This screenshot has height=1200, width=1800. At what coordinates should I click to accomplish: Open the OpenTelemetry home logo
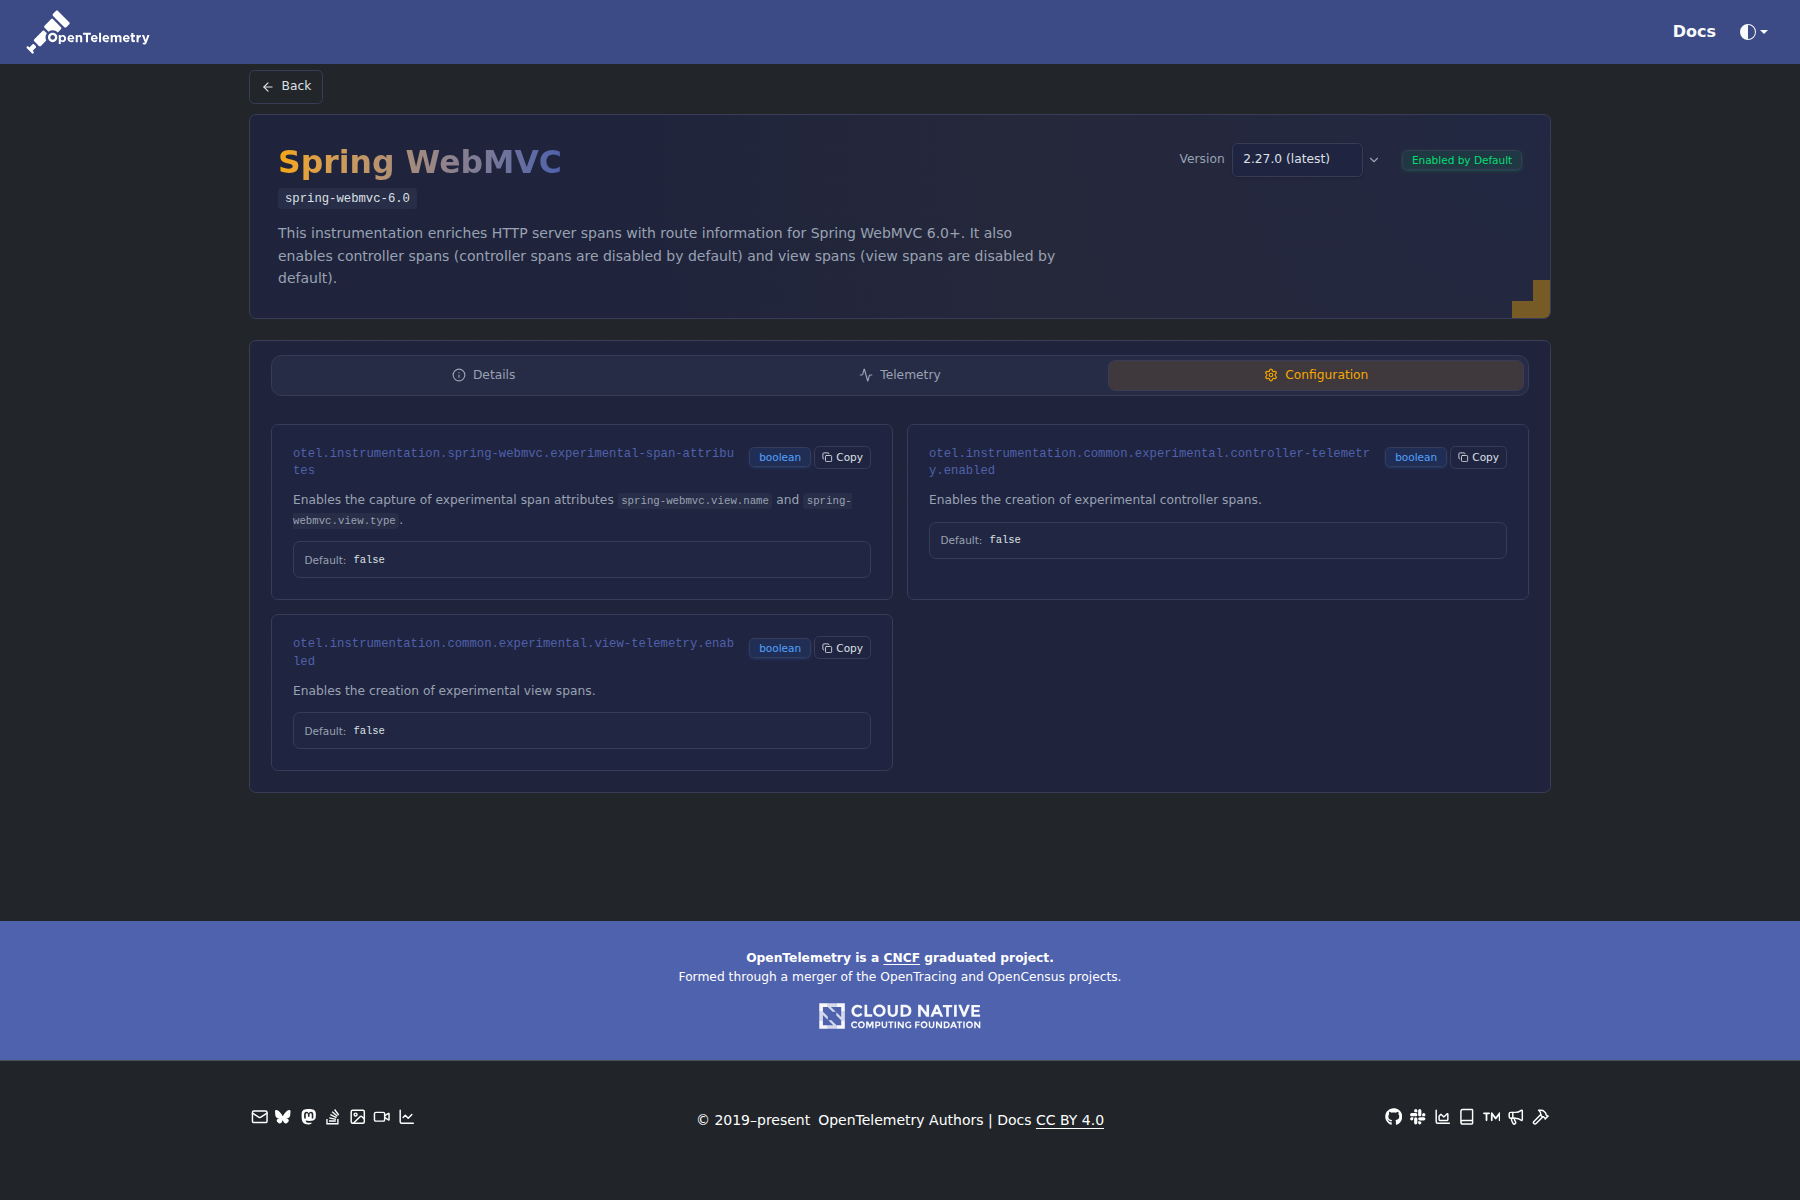pos(88,32)
